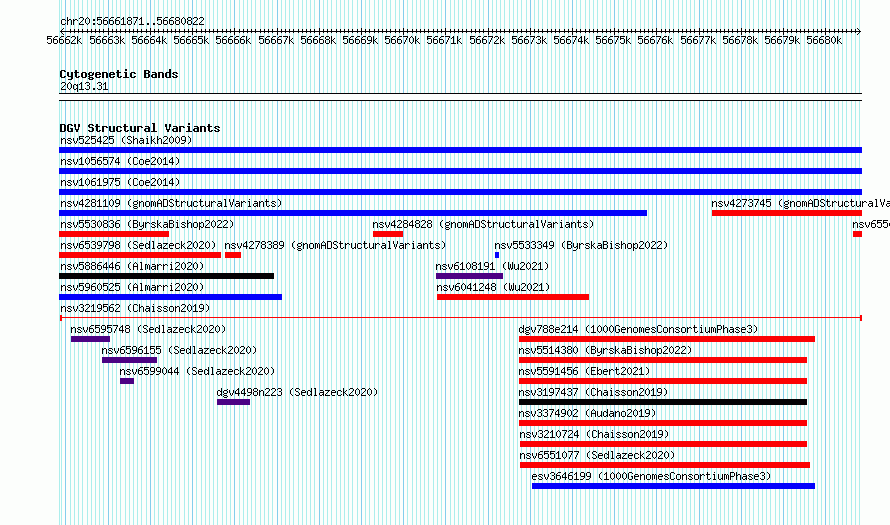Click the nsv6041248 (Wu2021) label
Screen dimensions: 890x525
click(x=494, y=287)
